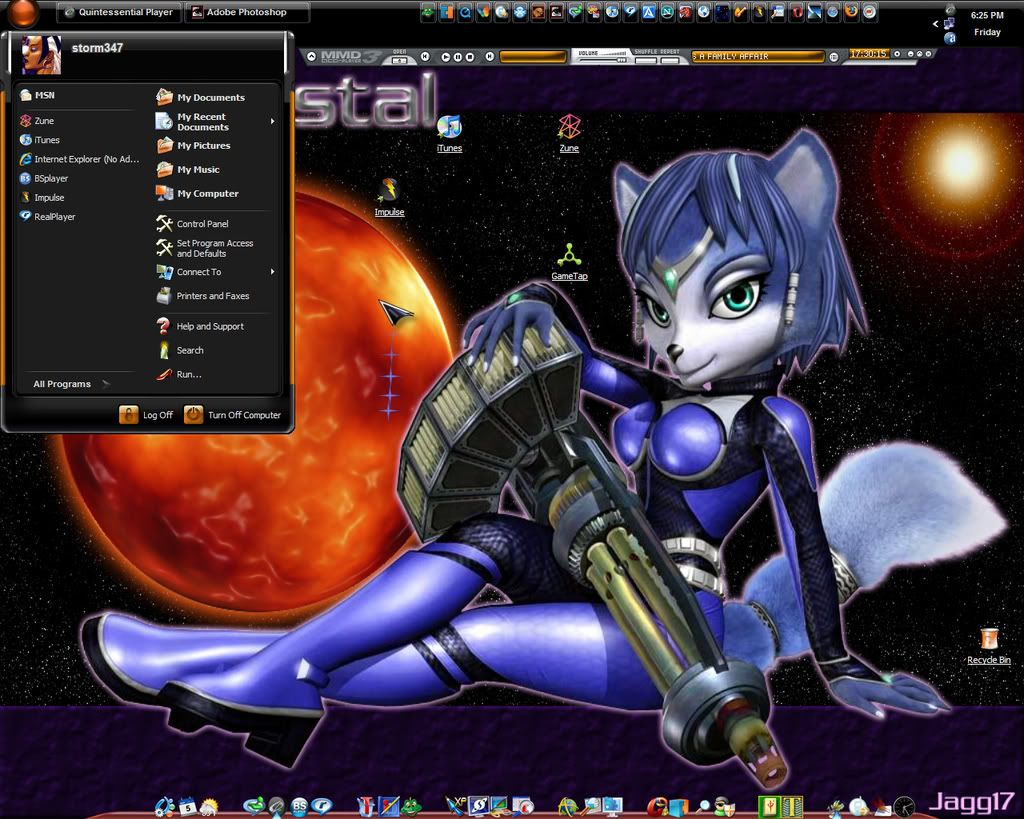Screen dimensions: 1024x819
Task: Toggle Shuffle in the MMD3 player
Action: click(x=646, y=60)
